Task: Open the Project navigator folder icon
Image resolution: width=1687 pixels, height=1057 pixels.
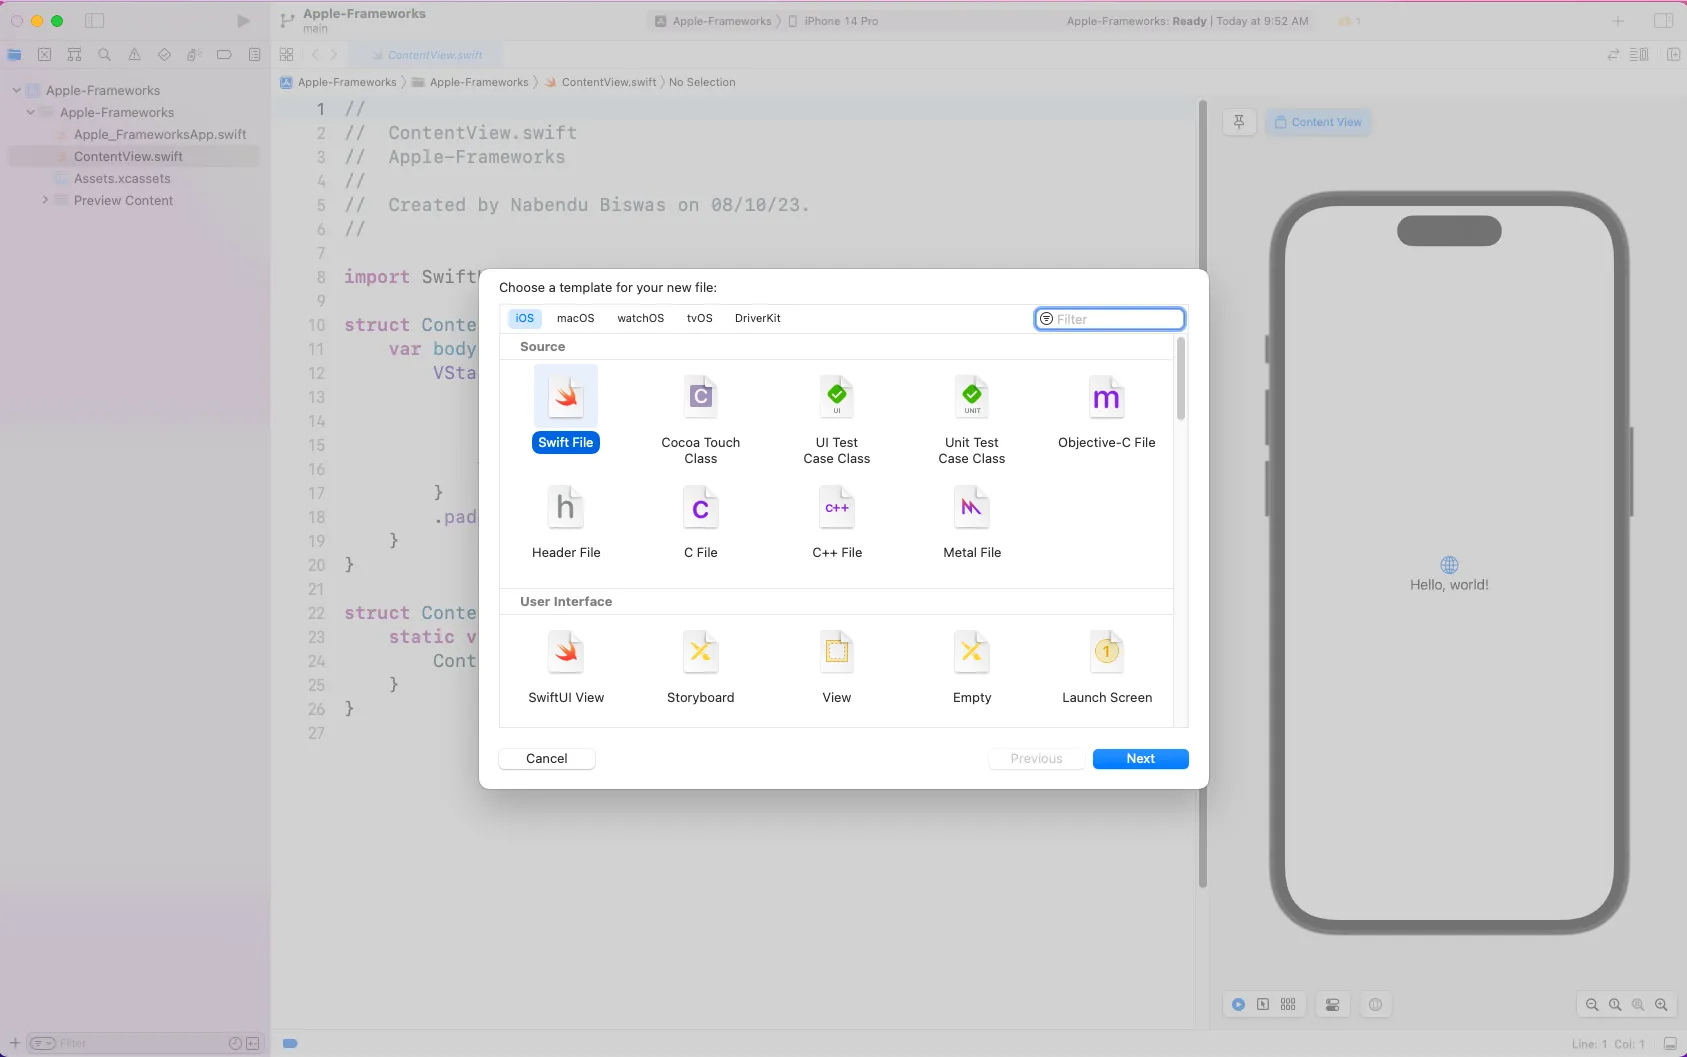Action: [14, 55]
